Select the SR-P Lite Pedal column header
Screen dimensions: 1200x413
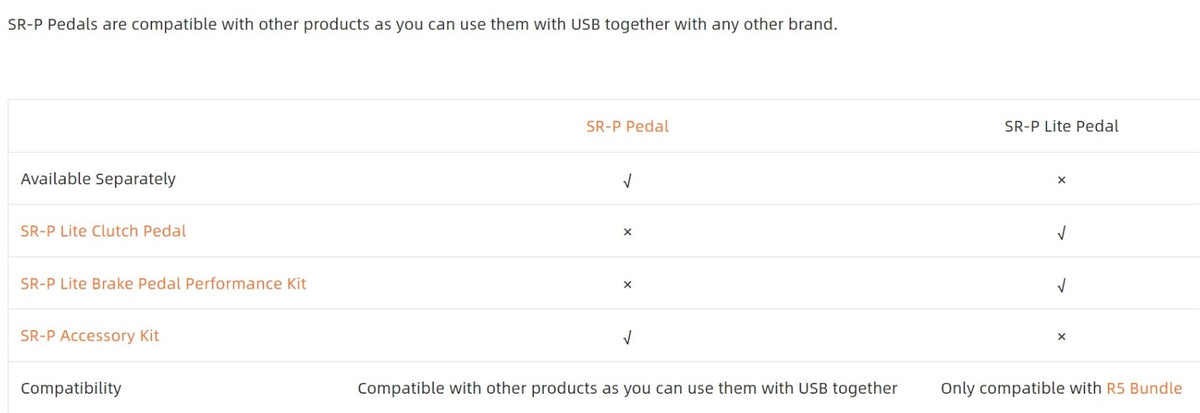1061,127
